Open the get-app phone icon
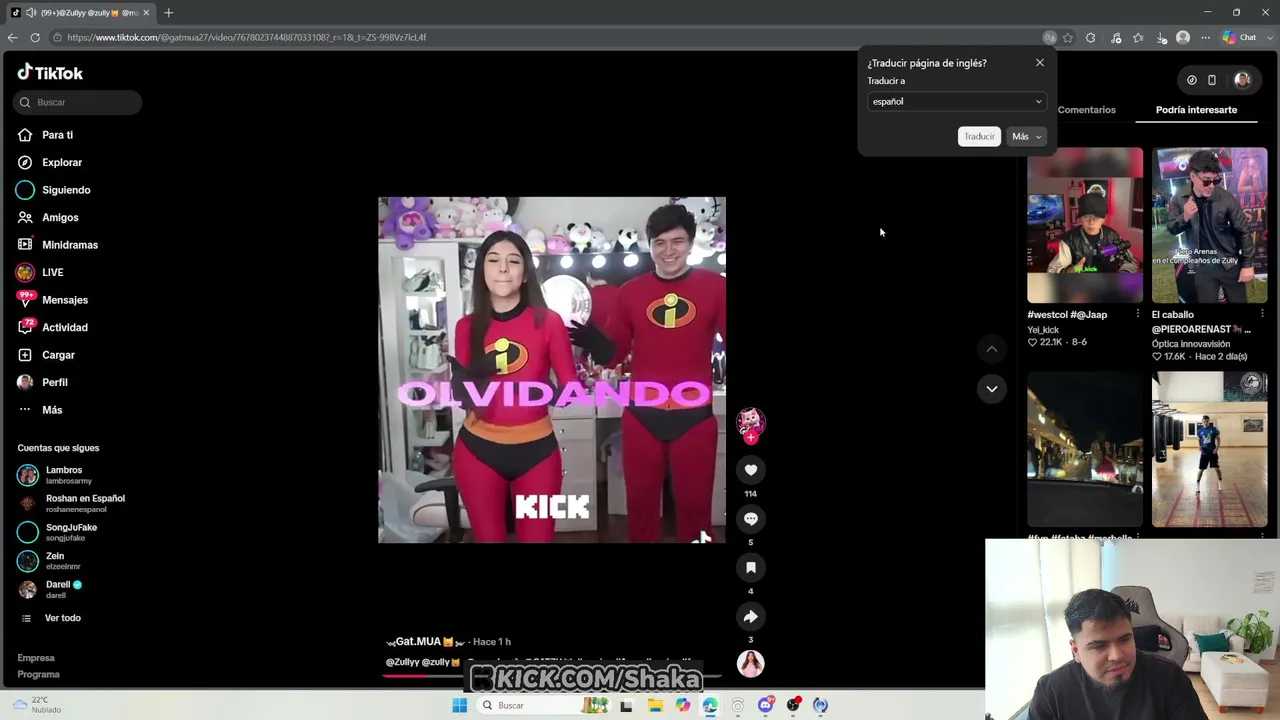 pyautogui.click(x=1211, y=80)
